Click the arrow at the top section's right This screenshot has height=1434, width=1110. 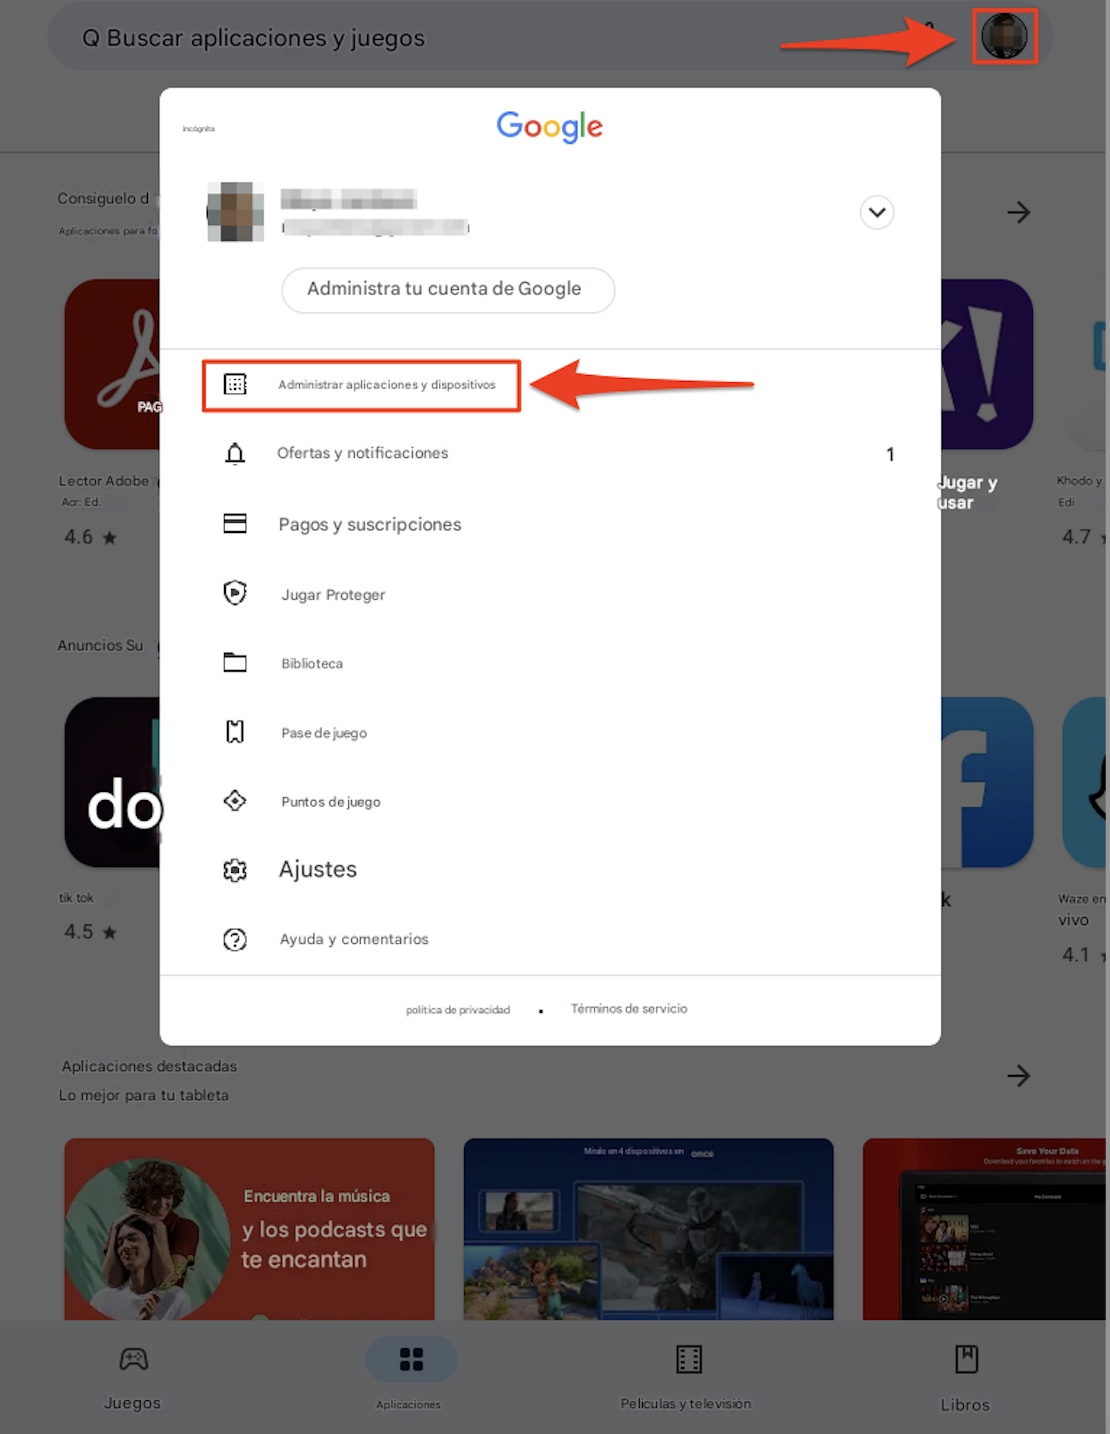point(1019,212)
